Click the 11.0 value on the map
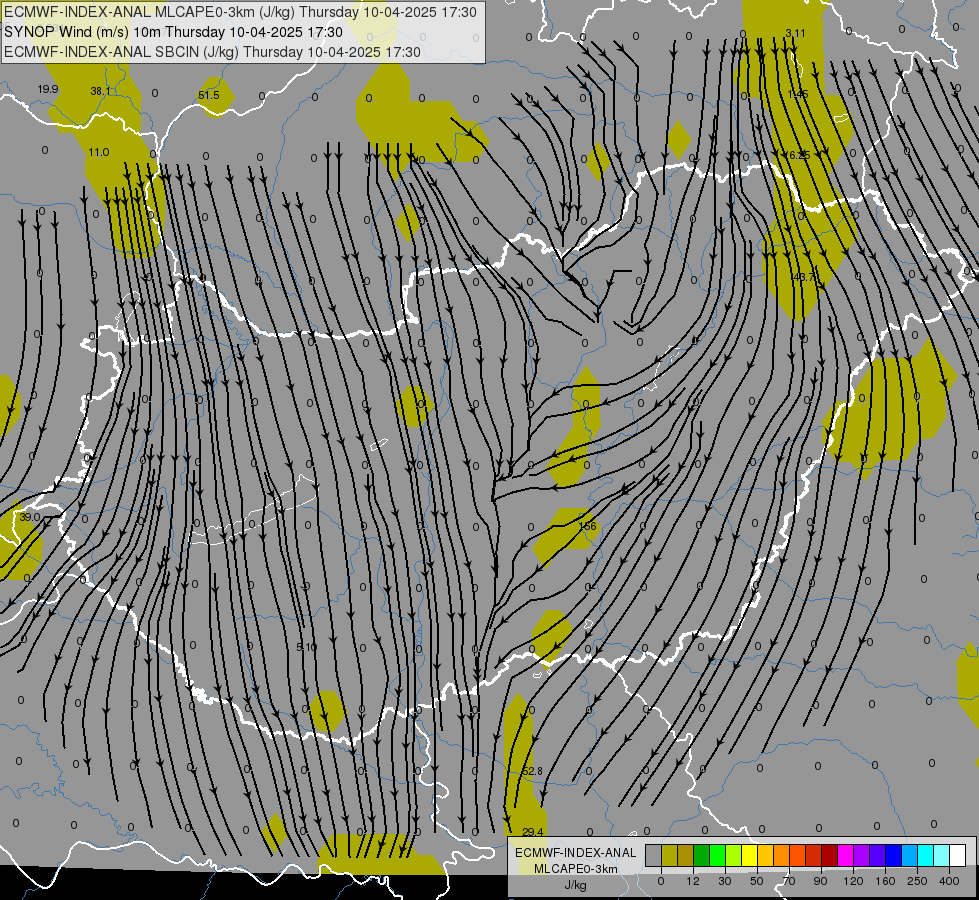979x900 pixels. 99,152
